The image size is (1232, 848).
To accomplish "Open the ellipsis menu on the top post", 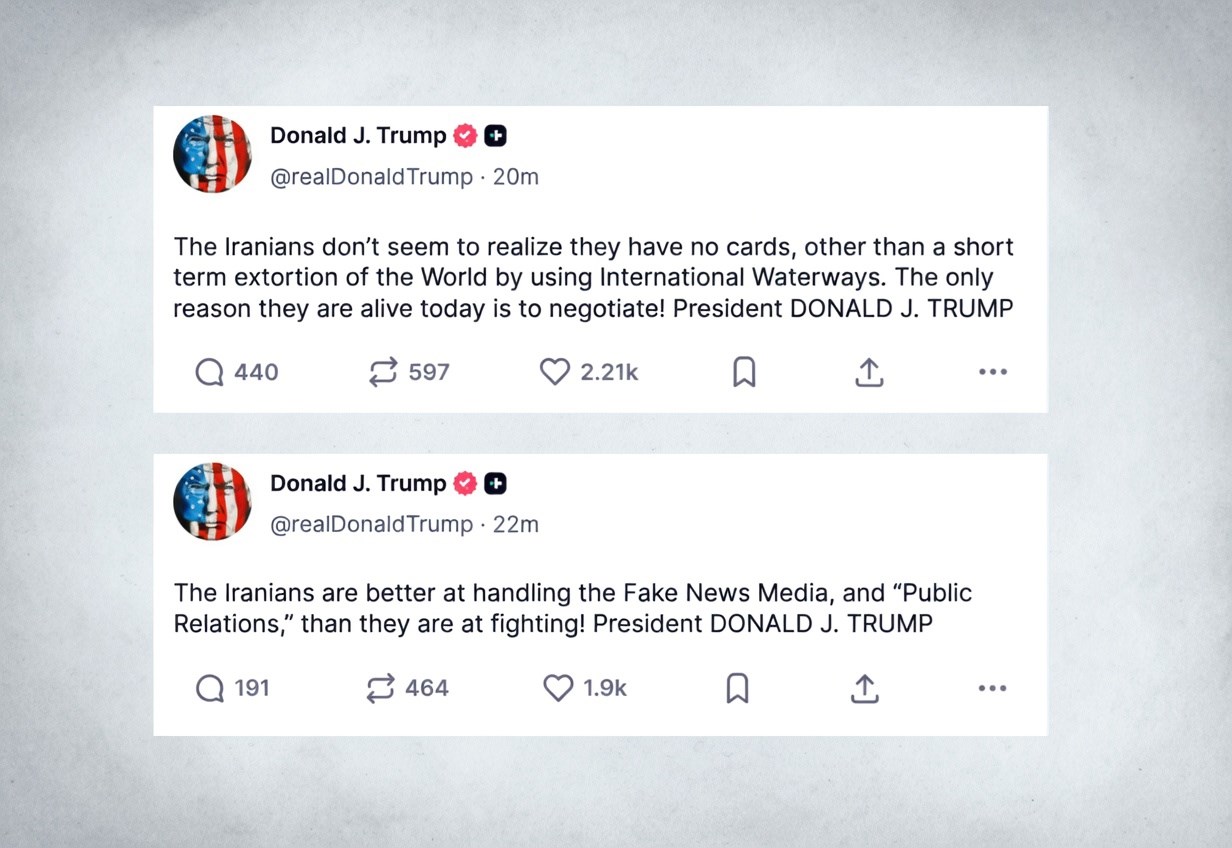I will click(x=993, y=371).
